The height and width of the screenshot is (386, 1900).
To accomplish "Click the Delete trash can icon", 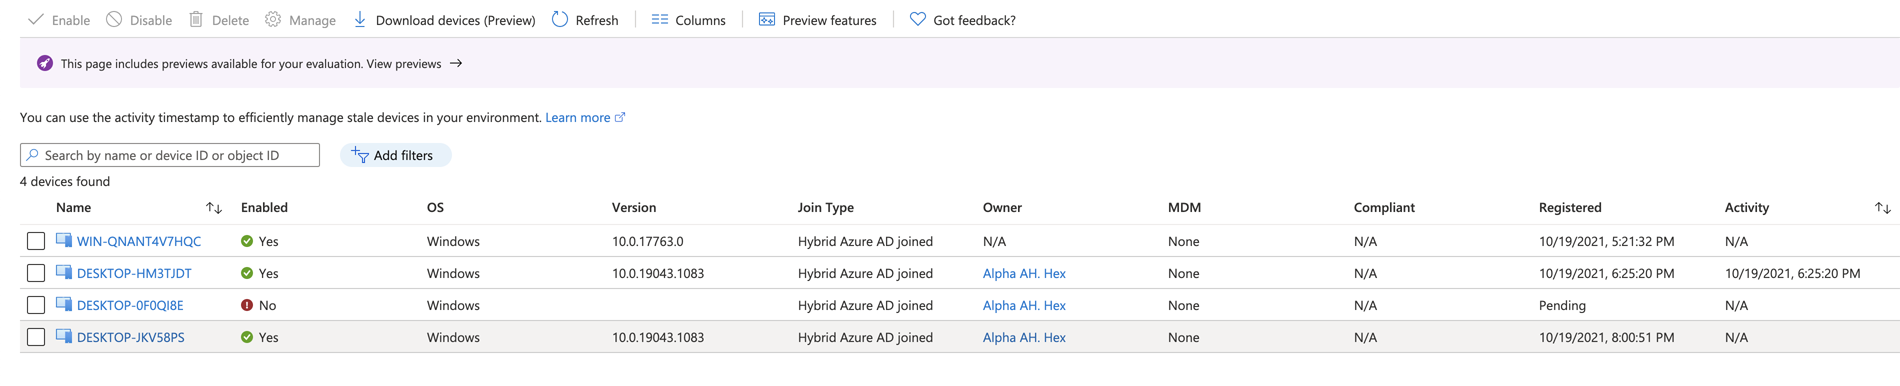I will pos(196,19).
